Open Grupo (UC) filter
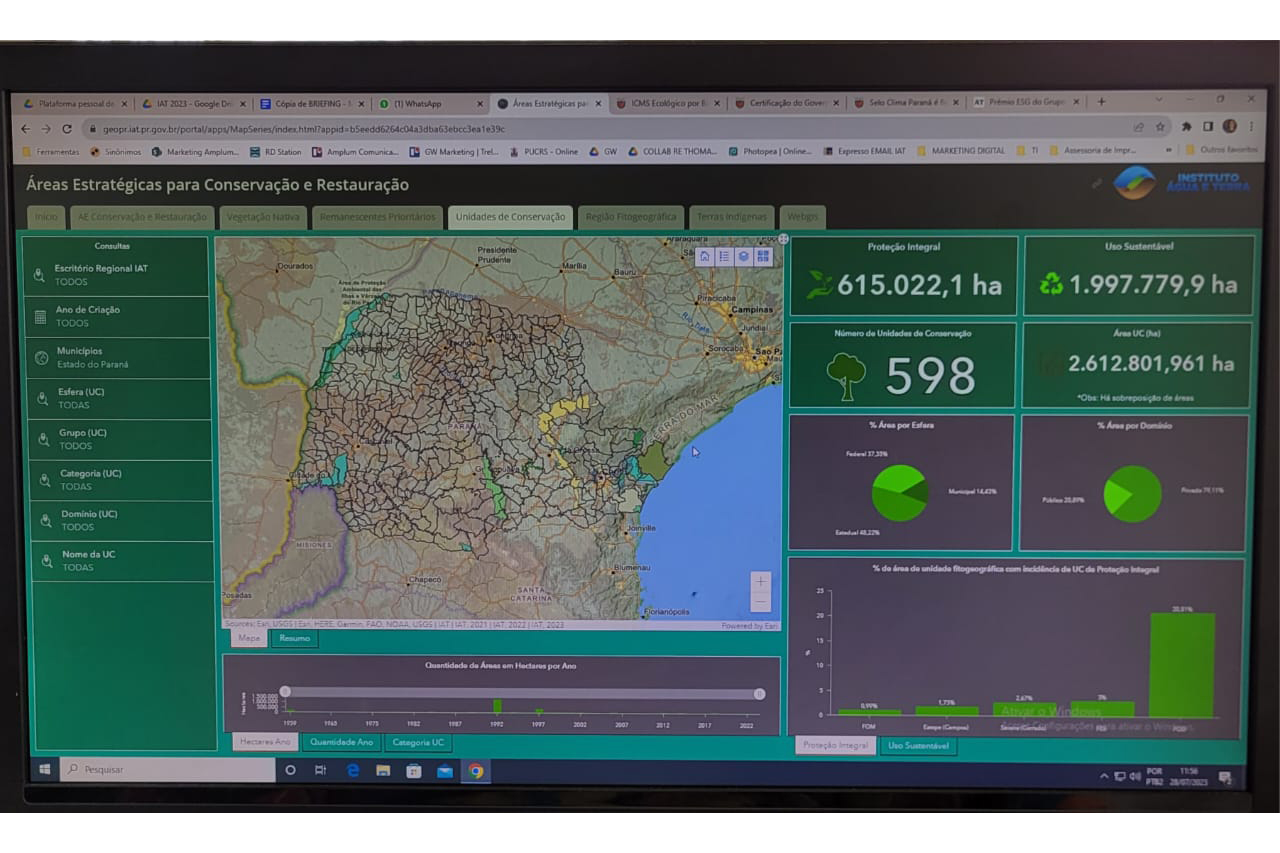 [121, 439]
